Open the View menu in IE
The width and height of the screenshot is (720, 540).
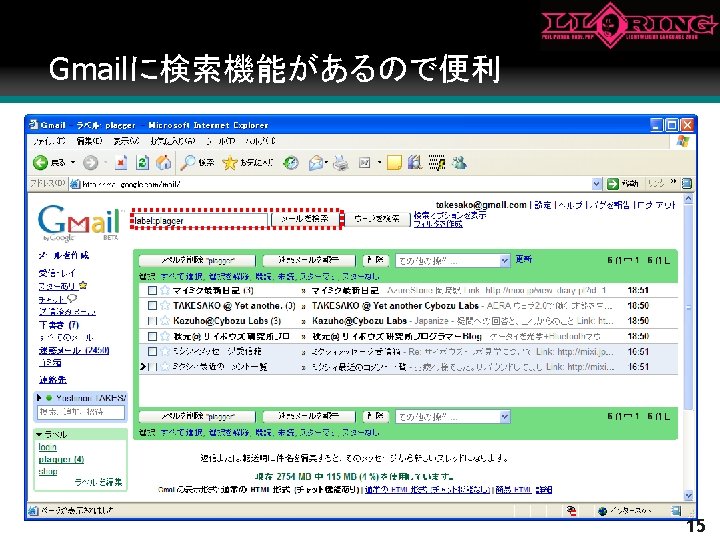click(126, 141)
